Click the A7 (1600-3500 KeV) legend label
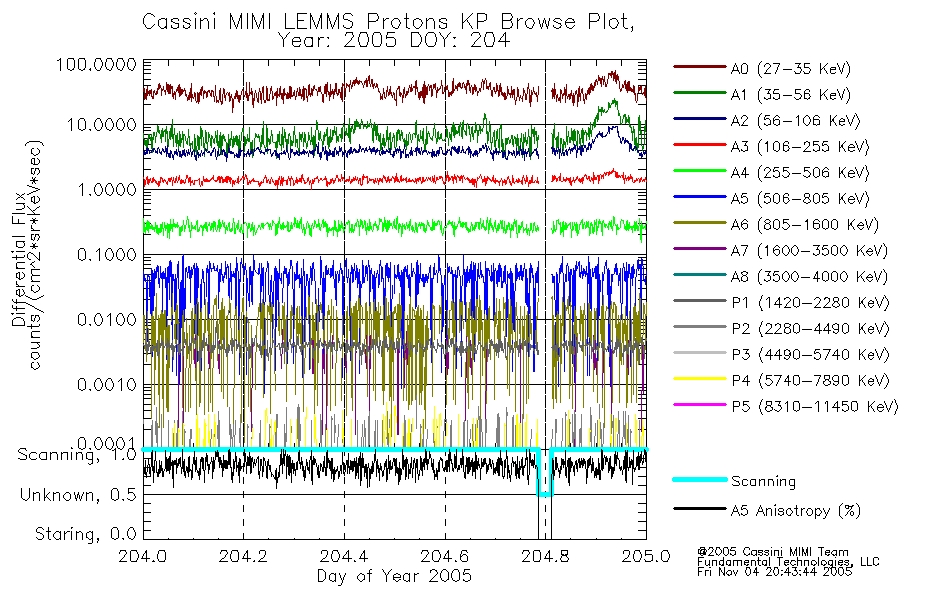Screen dimensions: 950x600 809,251
